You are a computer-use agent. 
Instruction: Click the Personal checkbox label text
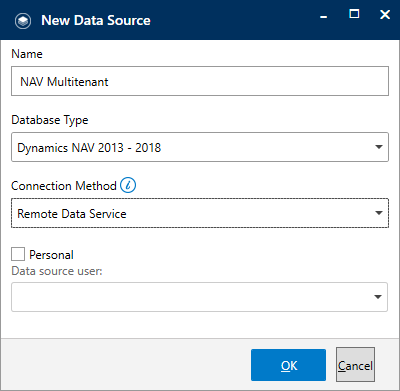pos(51,255)
